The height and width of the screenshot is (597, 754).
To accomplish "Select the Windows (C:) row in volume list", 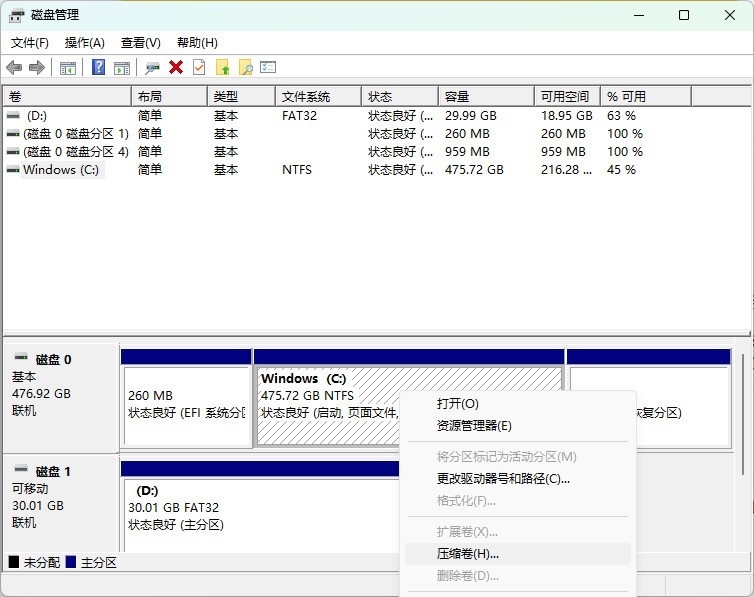I will coord(60,170).
